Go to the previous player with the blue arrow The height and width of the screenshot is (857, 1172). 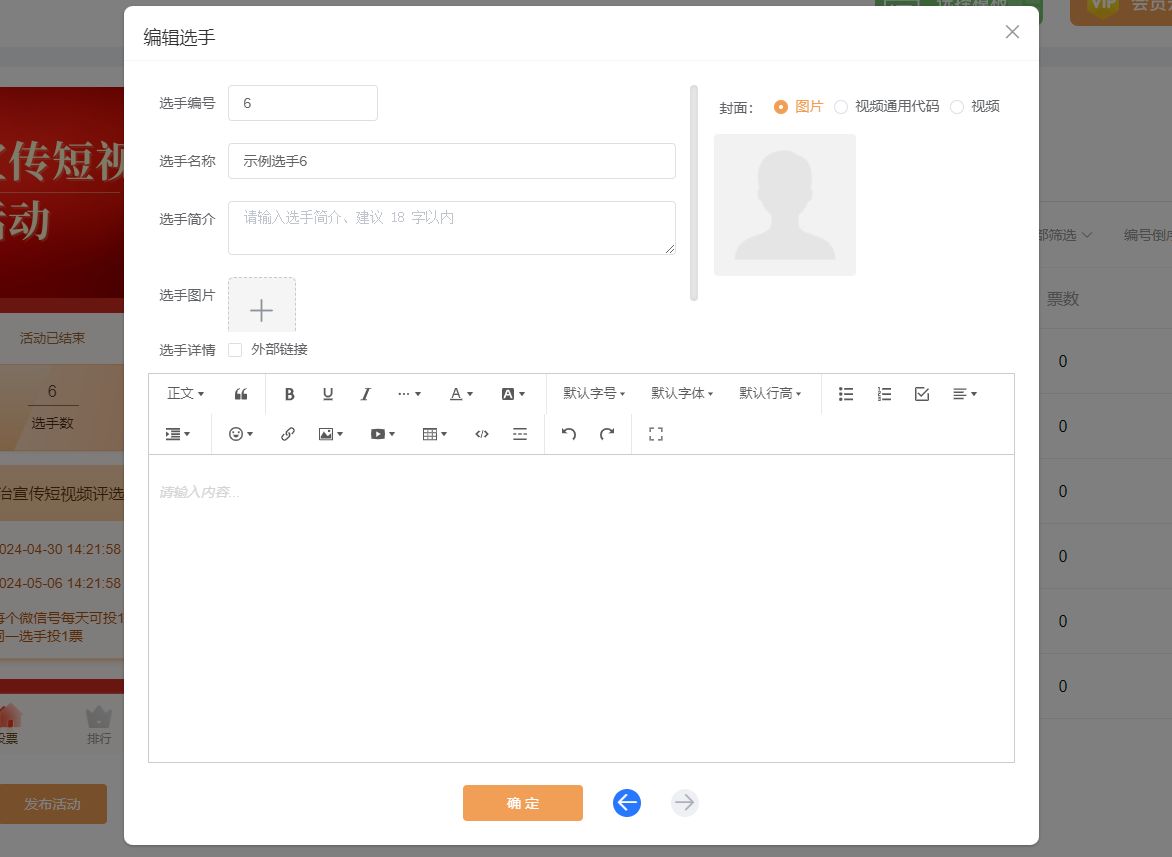tap(626, 802)
